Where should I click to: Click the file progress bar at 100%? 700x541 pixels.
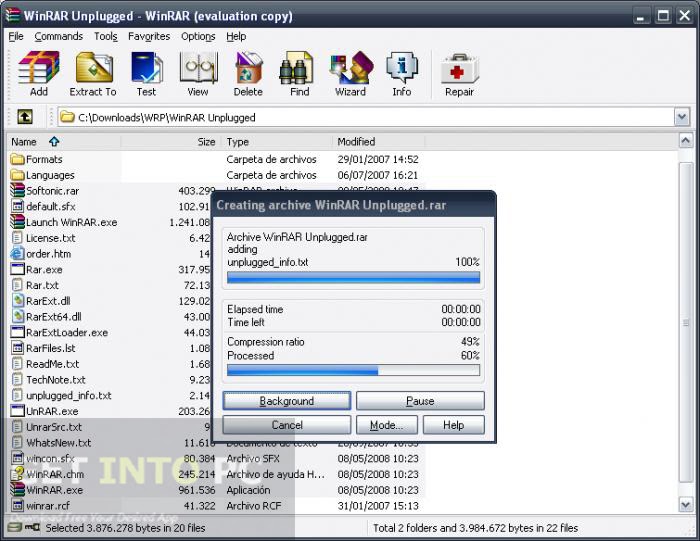pos(354,278)
